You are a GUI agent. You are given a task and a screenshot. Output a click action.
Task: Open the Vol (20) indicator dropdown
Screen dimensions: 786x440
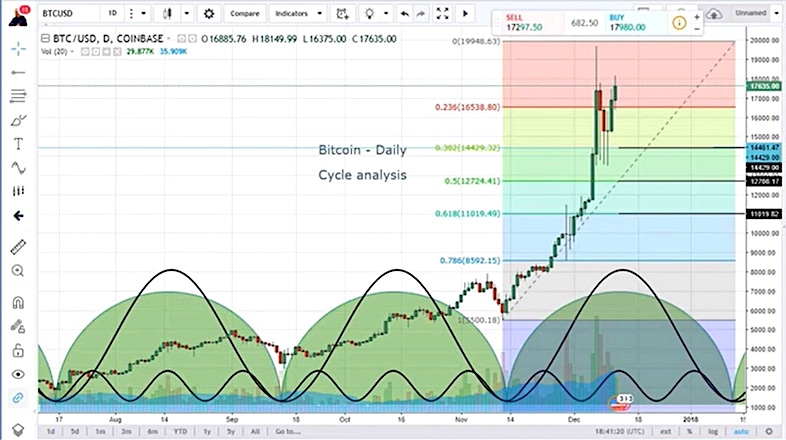[x=73, y=52]
